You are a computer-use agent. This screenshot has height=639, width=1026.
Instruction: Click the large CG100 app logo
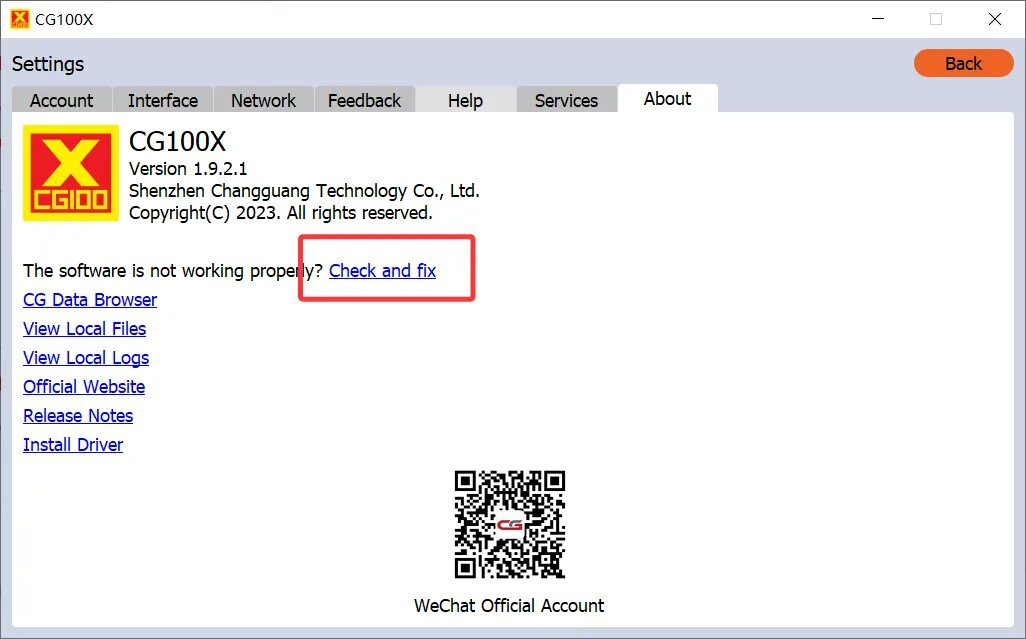tap(71, 173)
